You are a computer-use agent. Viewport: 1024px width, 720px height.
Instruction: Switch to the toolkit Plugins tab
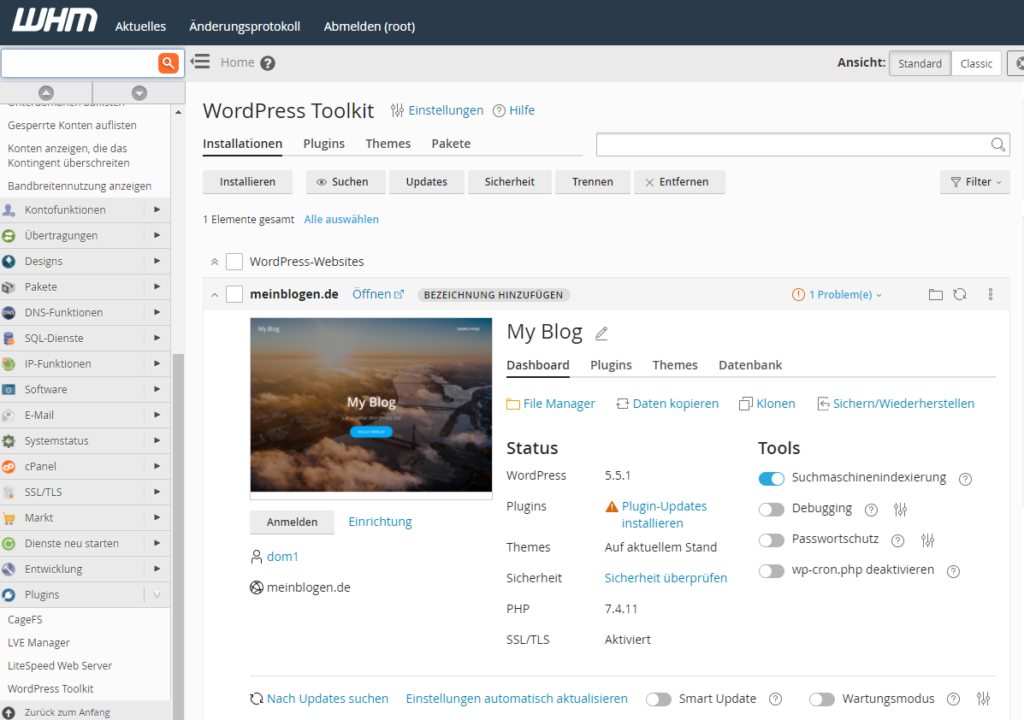[x=324, y=144]
